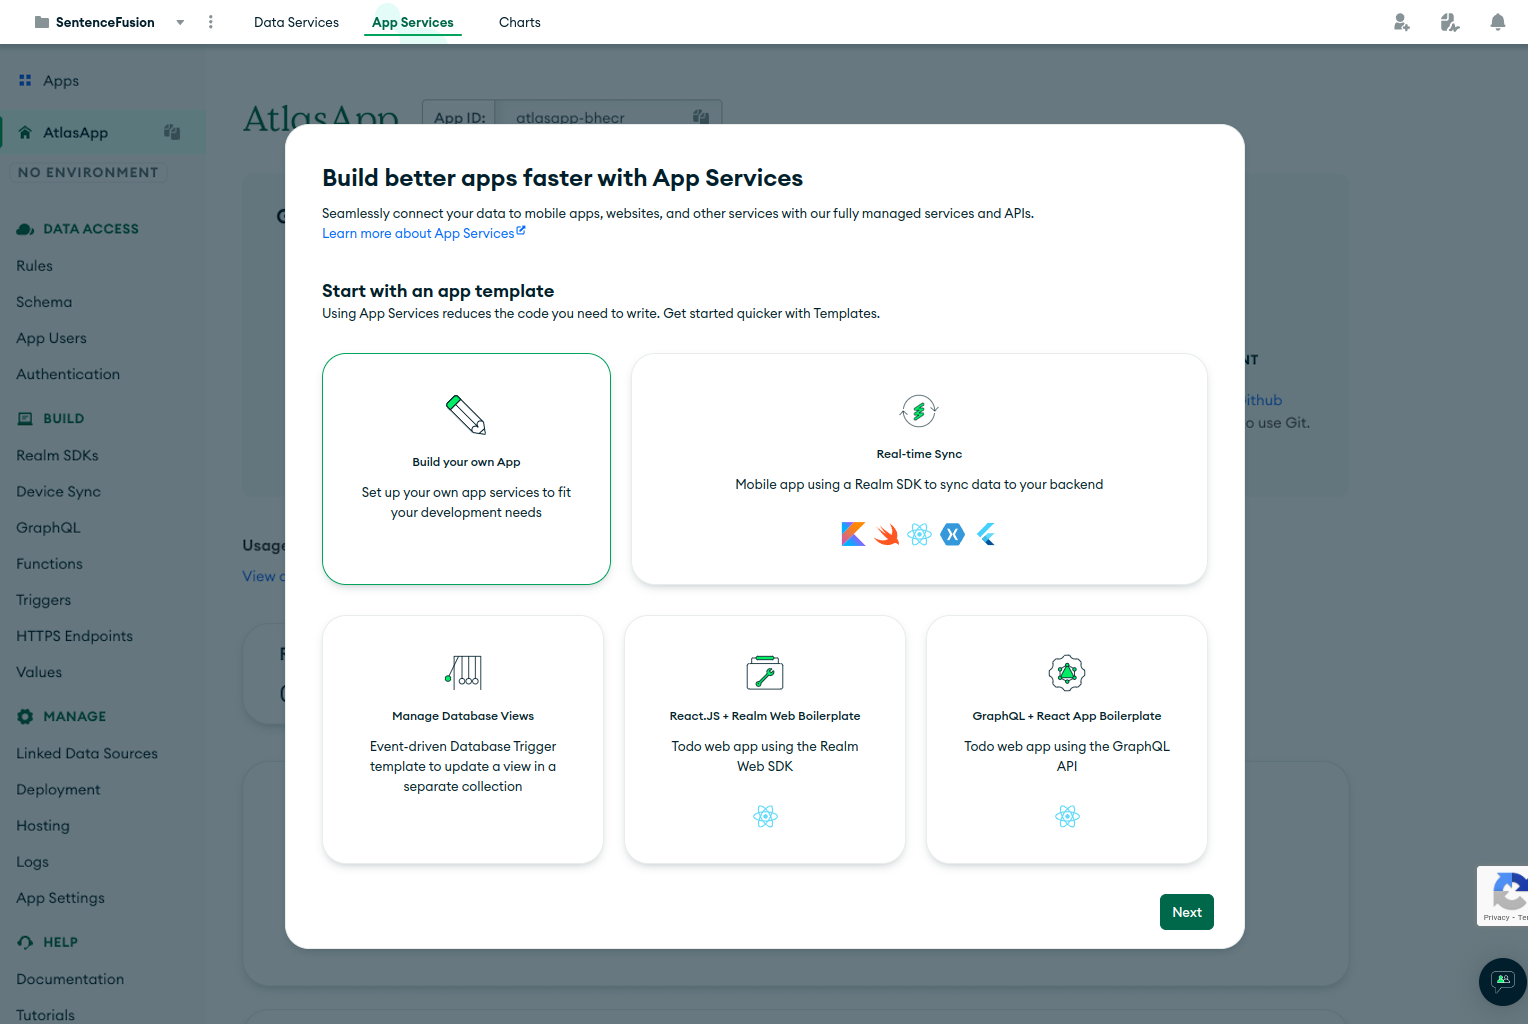Open Logs in sidebar
Image resolution: width=1528 pixels, height=1024 pixels.
32,861
